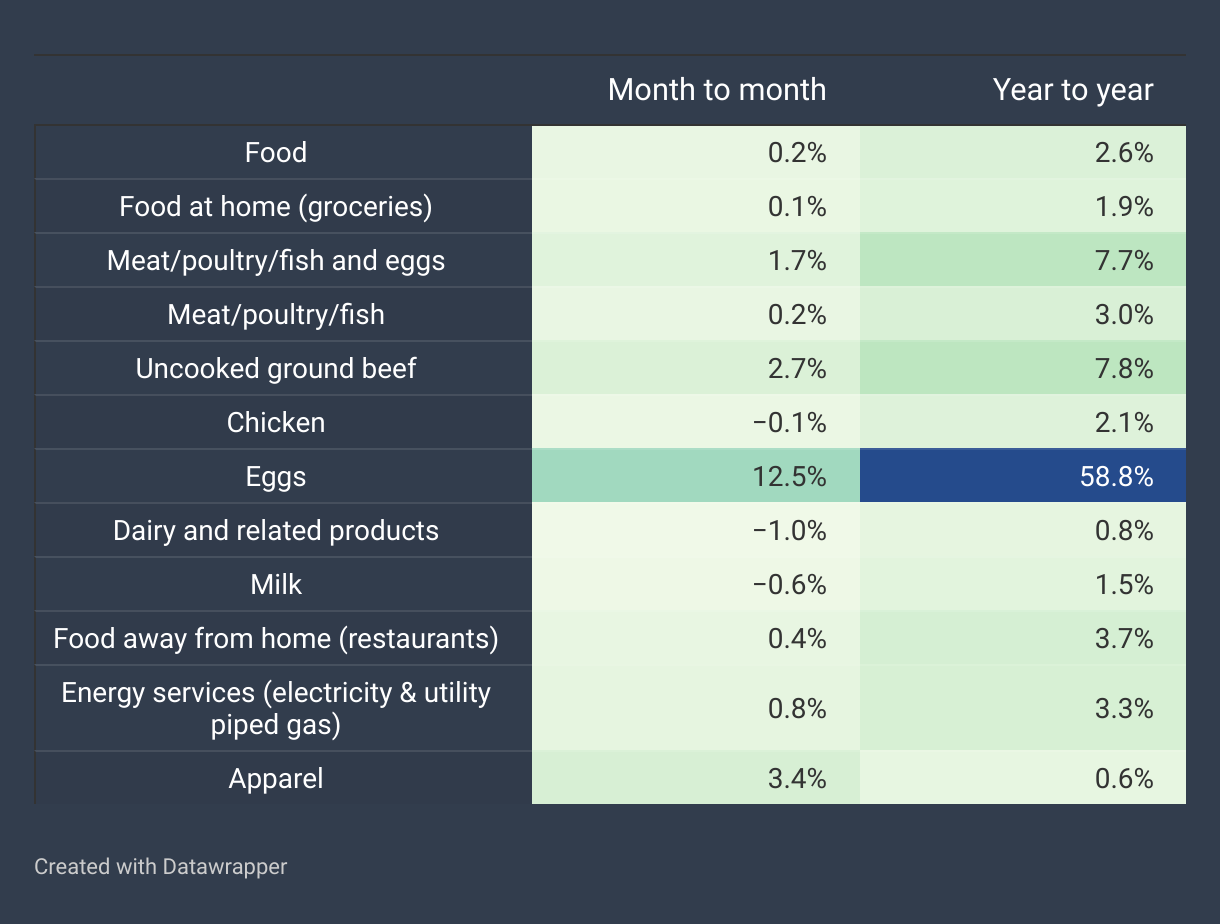Click the 3.4% Apparel month-to-month cell
Image resolution: width=1220 pixels, height=924 pixels.
[x=696, y=778]
